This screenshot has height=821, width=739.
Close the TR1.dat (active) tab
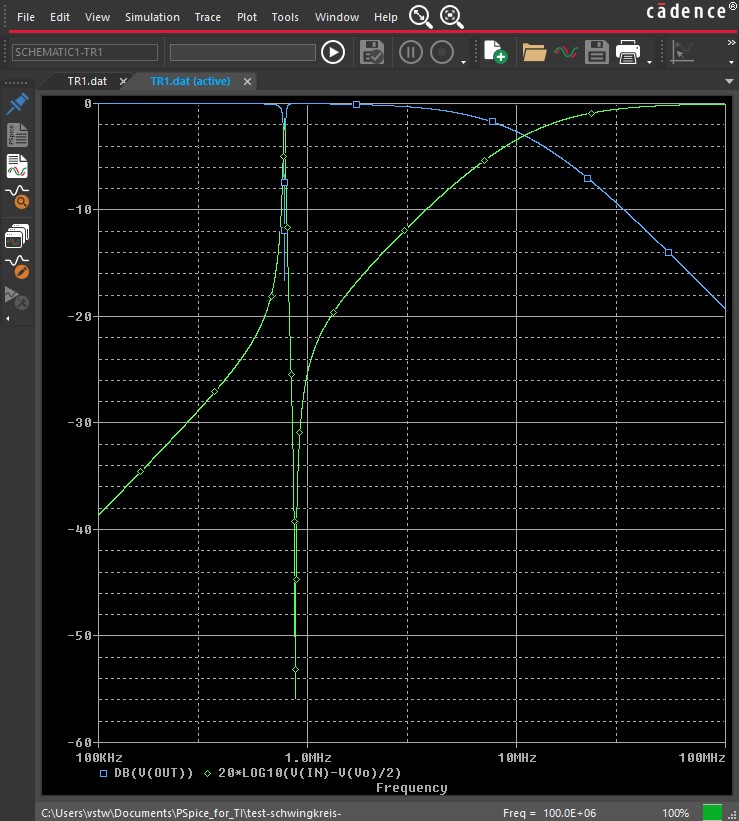[247, 82]
